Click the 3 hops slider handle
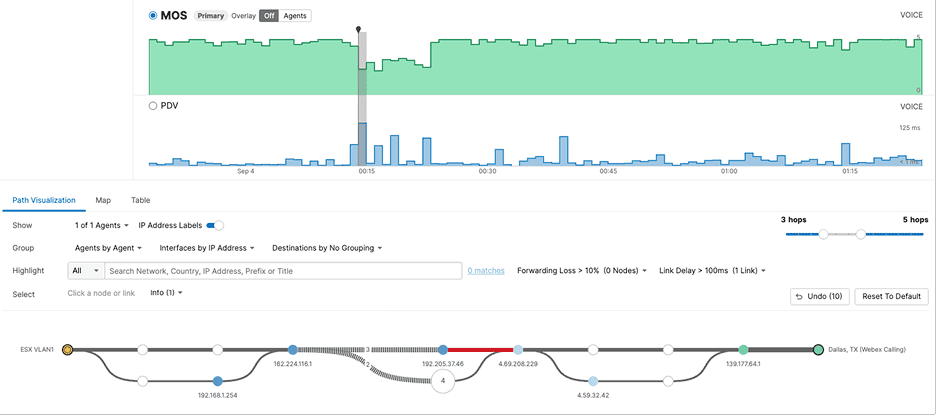This screenshot has height=416, width=937. [x=823, y=234]
